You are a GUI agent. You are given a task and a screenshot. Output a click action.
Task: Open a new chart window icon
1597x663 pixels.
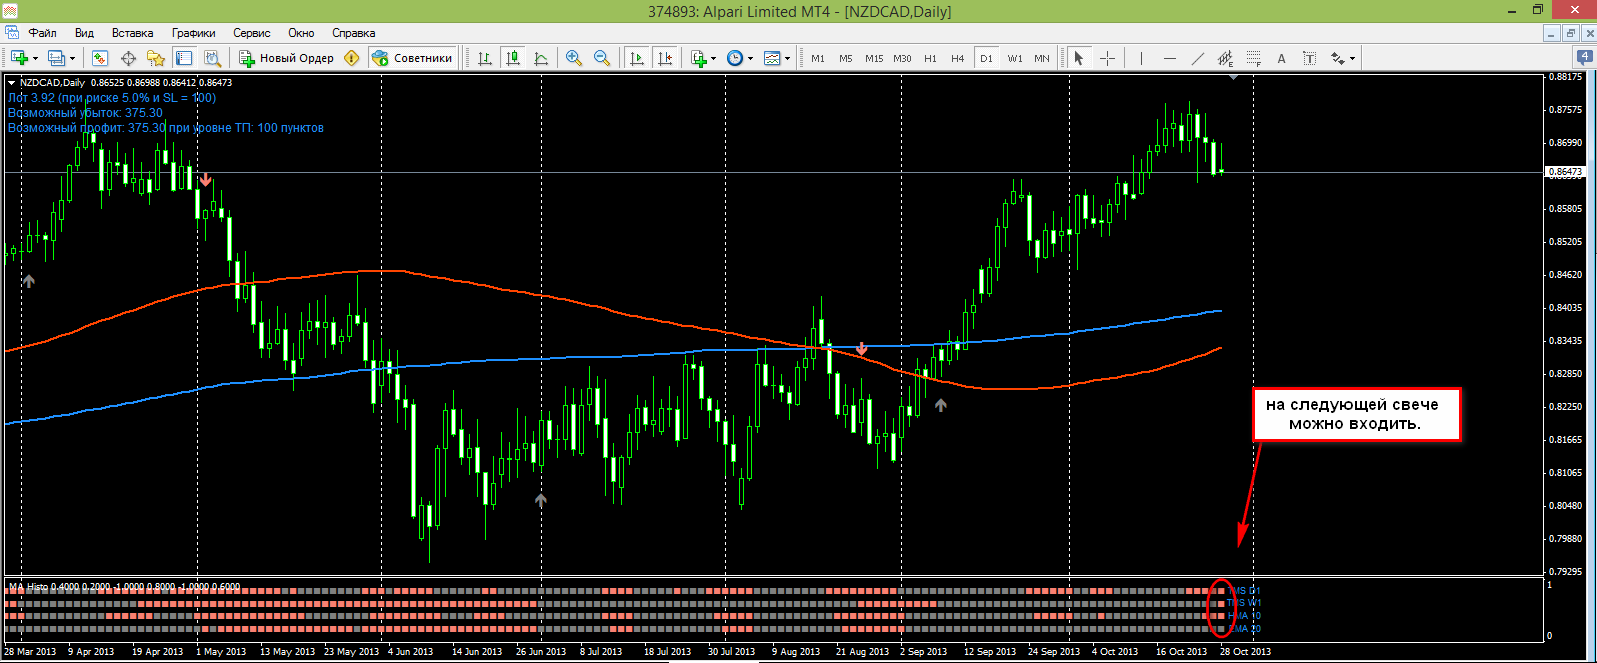pos(19,58)
